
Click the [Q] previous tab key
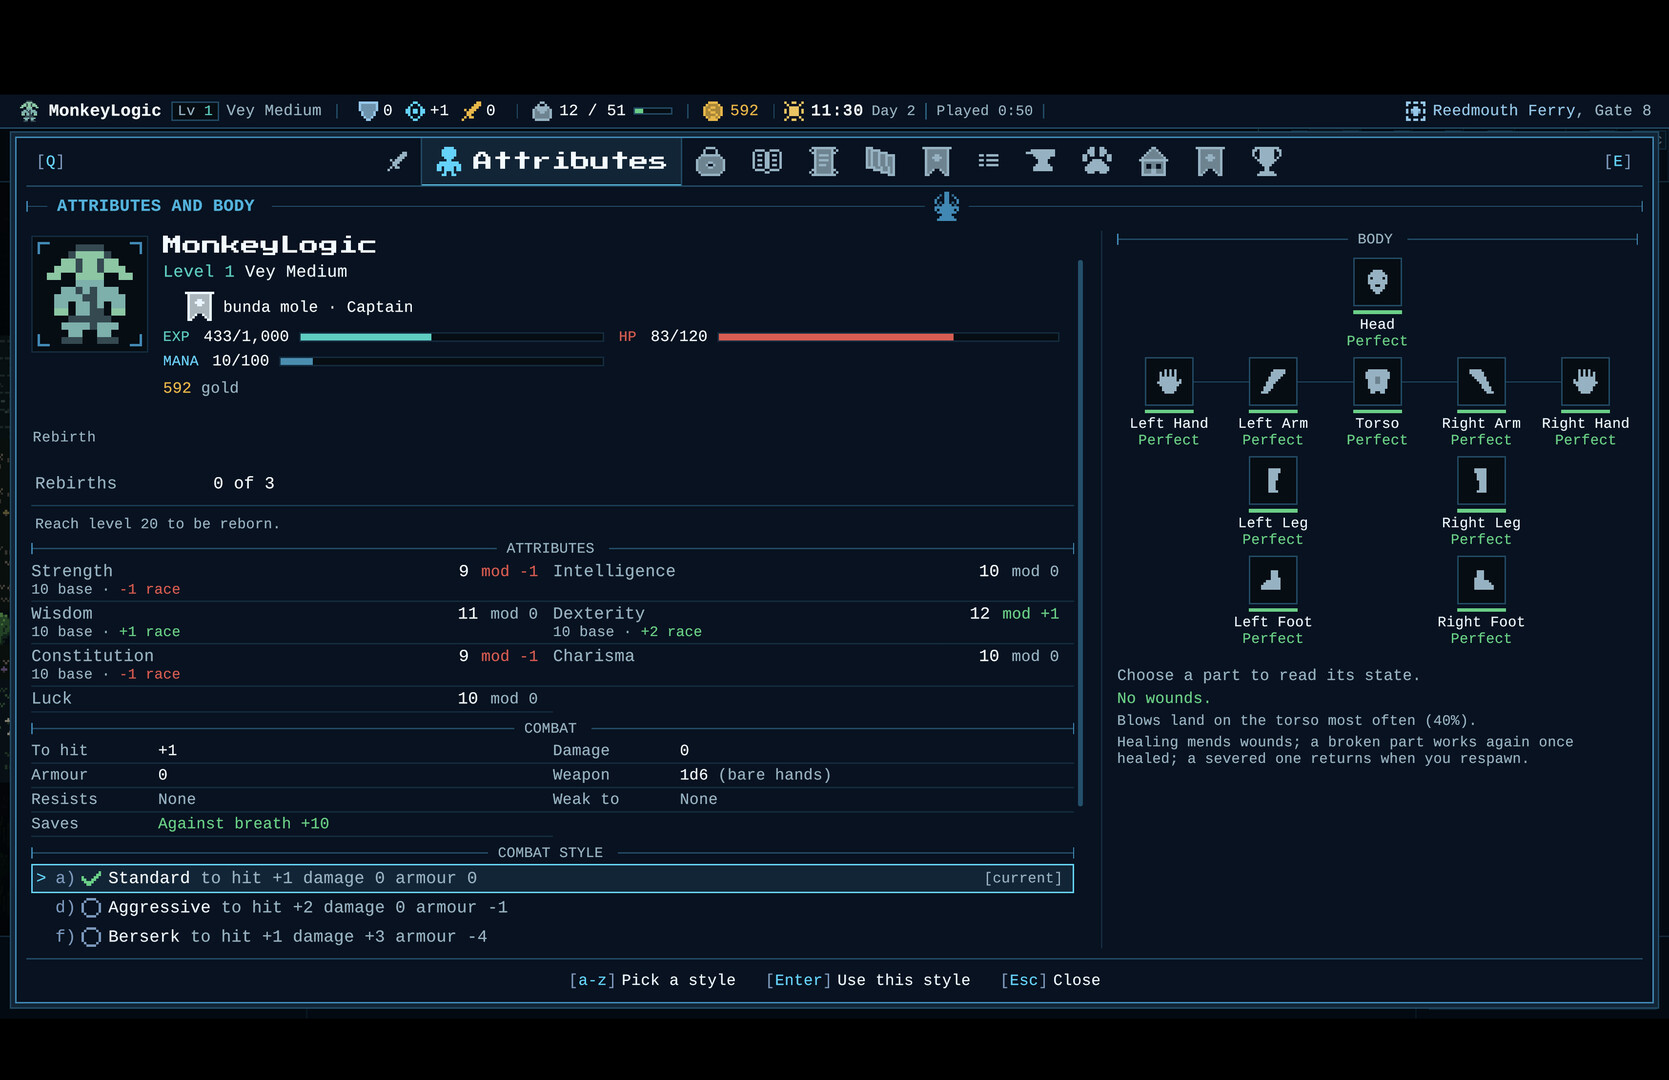click(50, 161)
